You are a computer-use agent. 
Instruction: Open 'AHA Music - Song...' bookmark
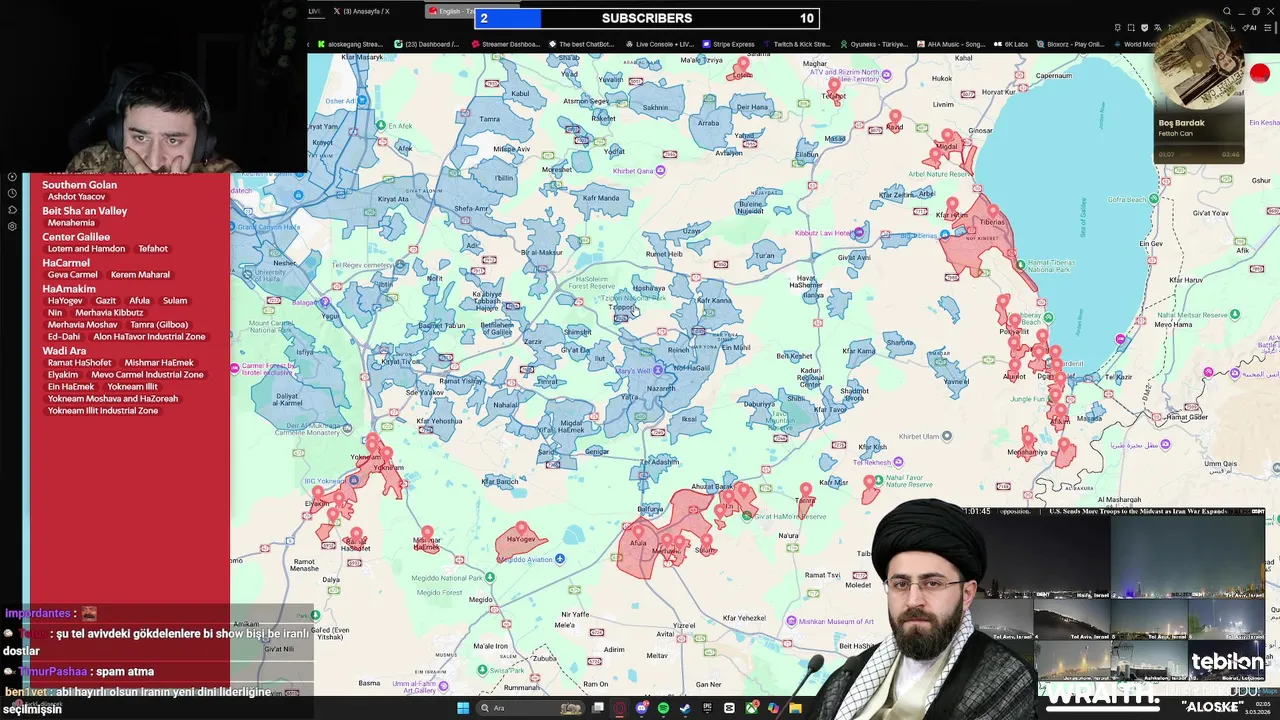(x=950, y=44)
